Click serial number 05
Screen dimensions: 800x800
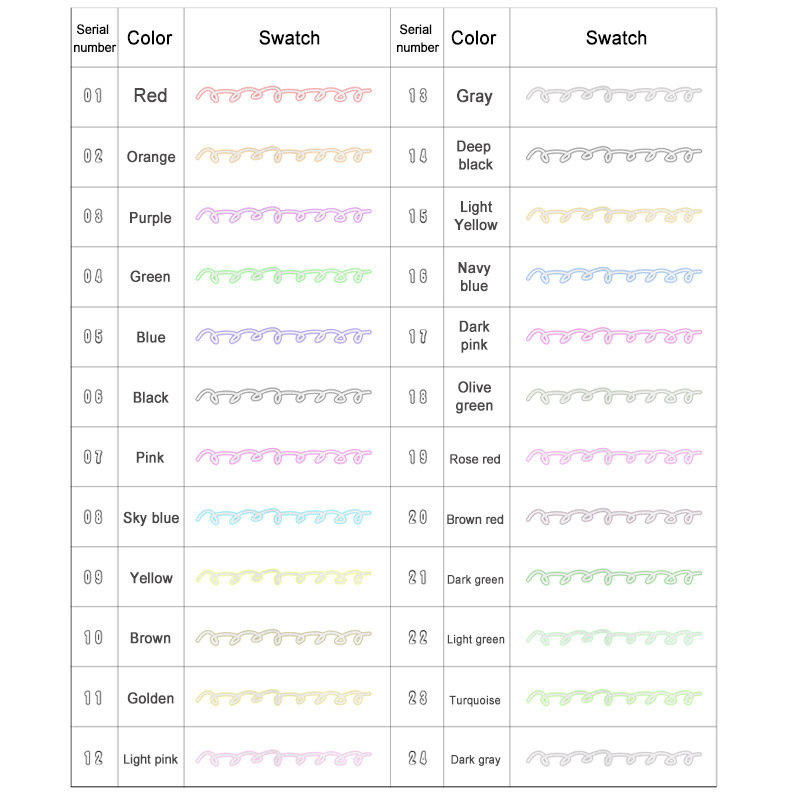93,337
